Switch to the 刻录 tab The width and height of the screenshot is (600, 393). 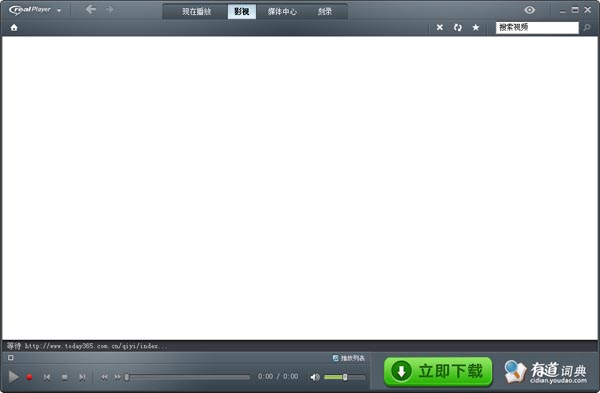pyautogui.click(x=324, y=11)
